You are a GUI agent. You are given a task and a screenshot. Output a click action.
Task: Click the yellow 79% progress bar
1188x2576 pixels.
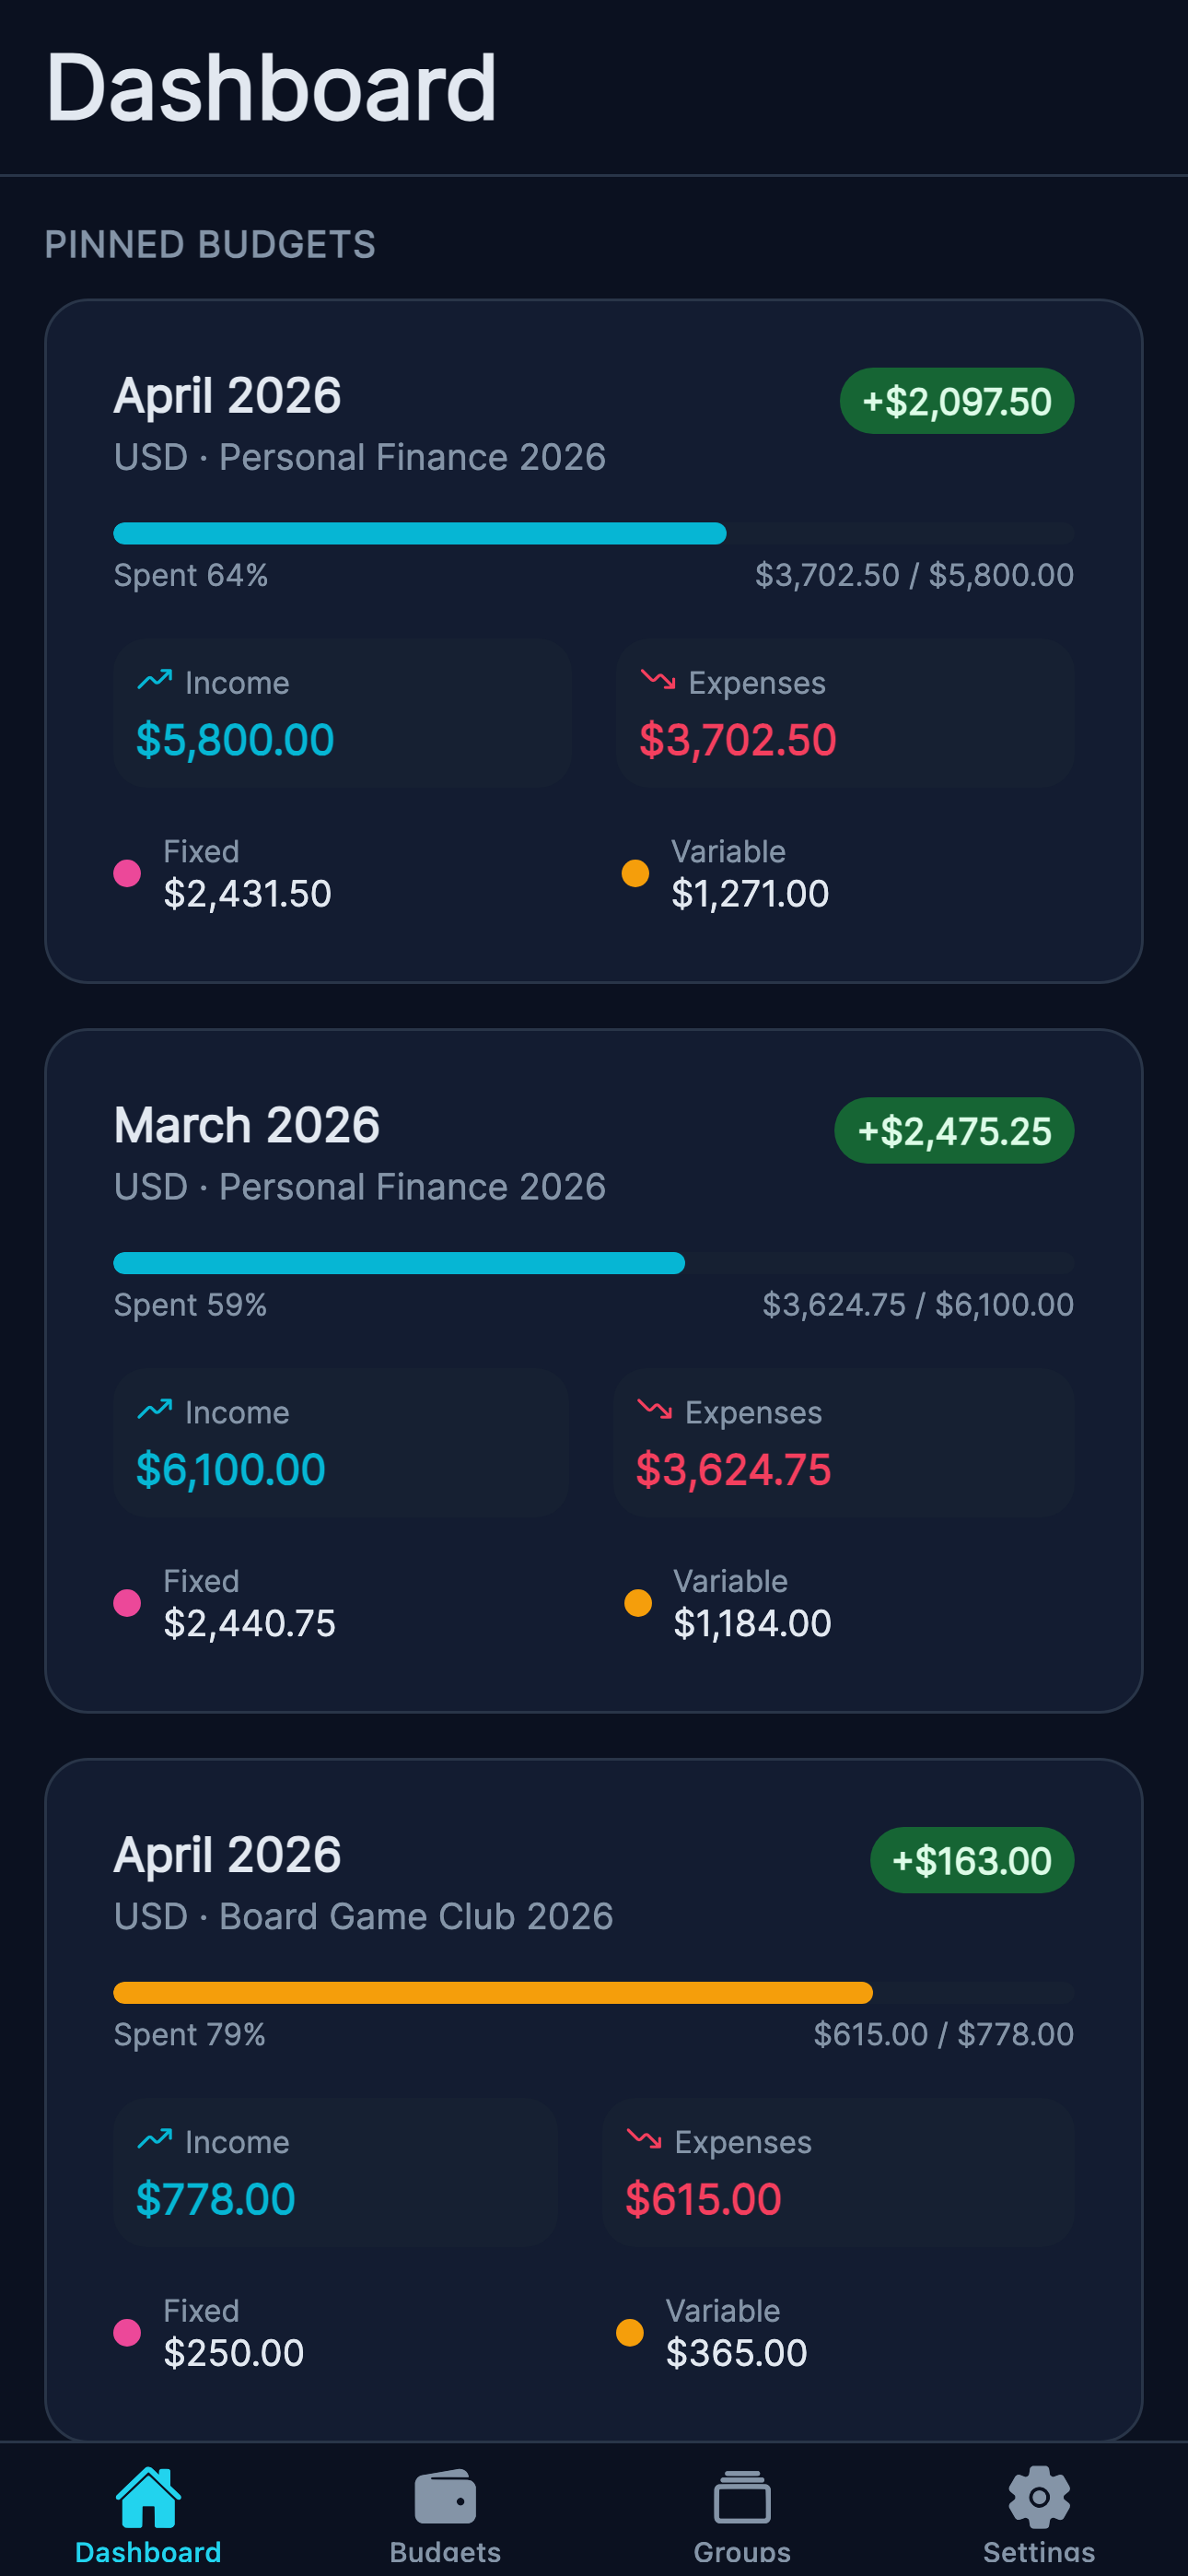click(x=494, y=1992)
